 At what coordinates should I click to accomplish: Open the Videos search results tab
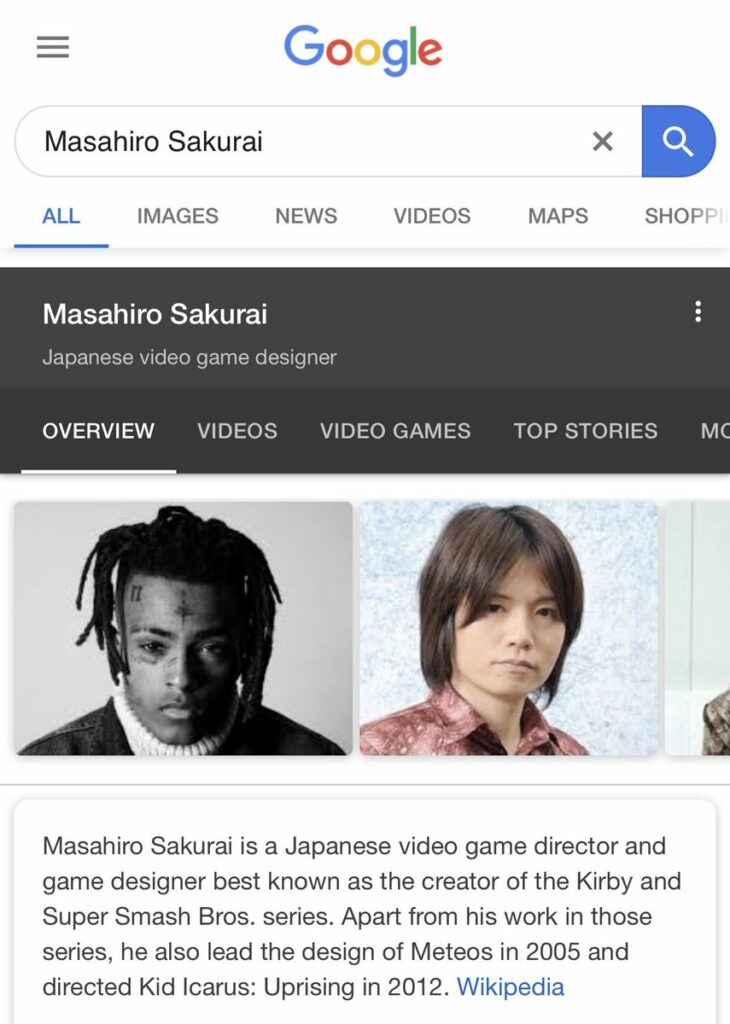tap(432, 216)
